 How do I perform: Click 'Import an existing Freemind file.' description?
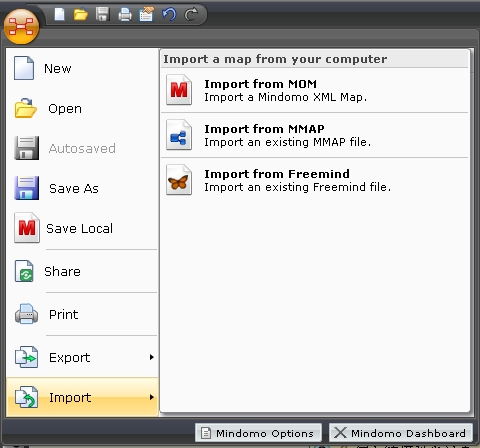297,187
